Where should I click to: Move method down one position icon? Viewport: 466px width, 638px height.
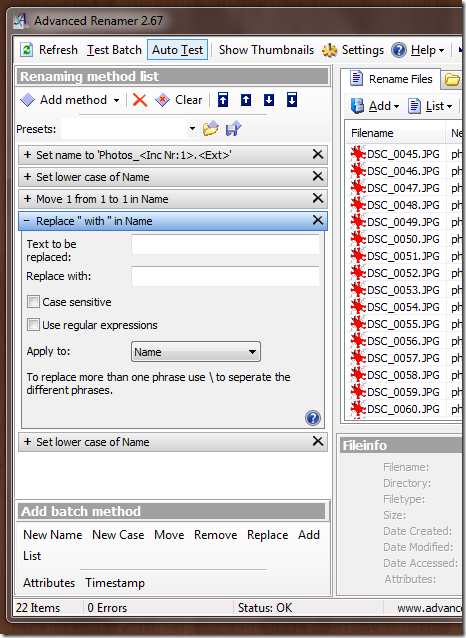coord(269,100)
